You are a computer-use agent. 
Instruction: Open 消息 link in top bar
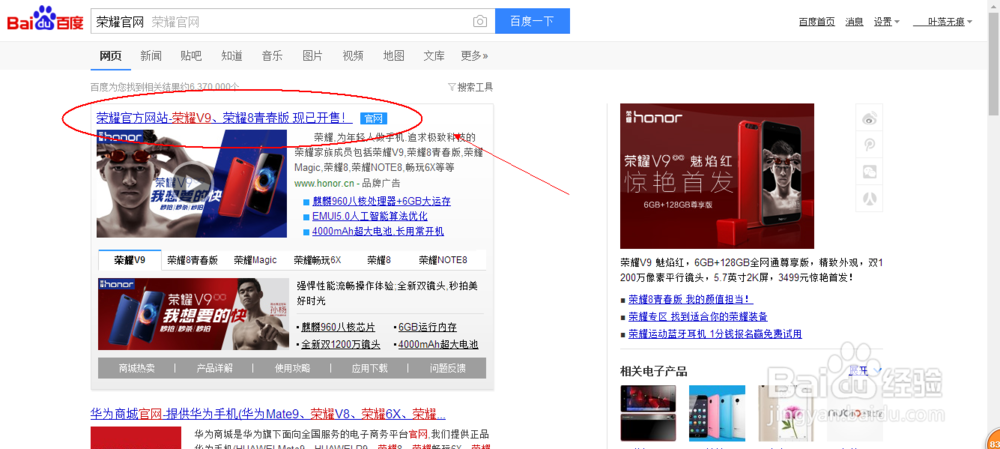[854, 22]
